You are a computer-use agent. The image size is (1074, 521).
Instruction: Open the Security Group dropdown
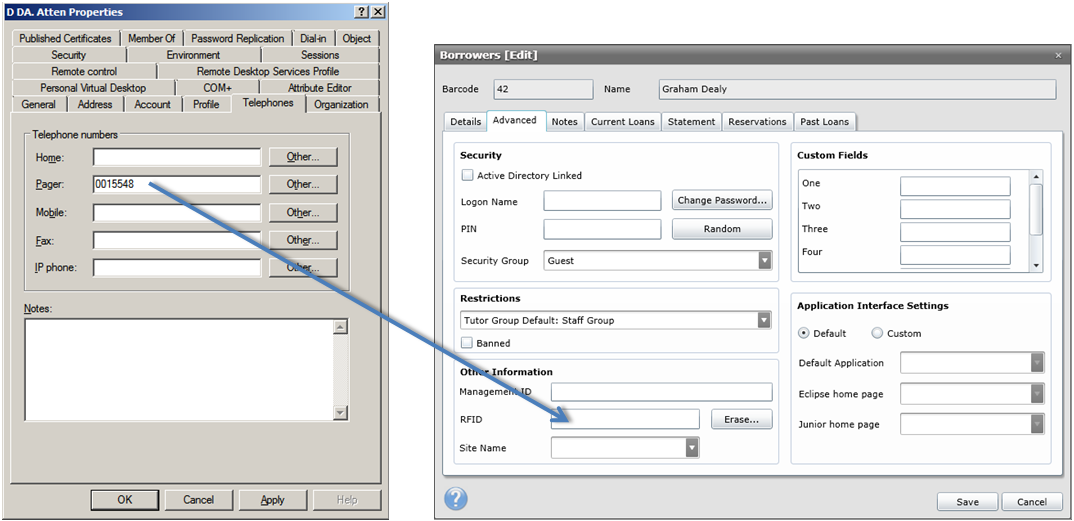[764, 261]
